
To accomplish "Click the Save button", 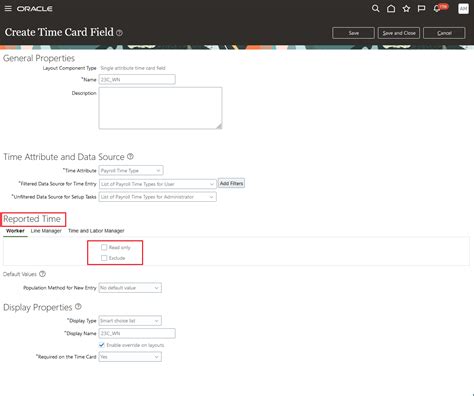I will pos(353,33).
